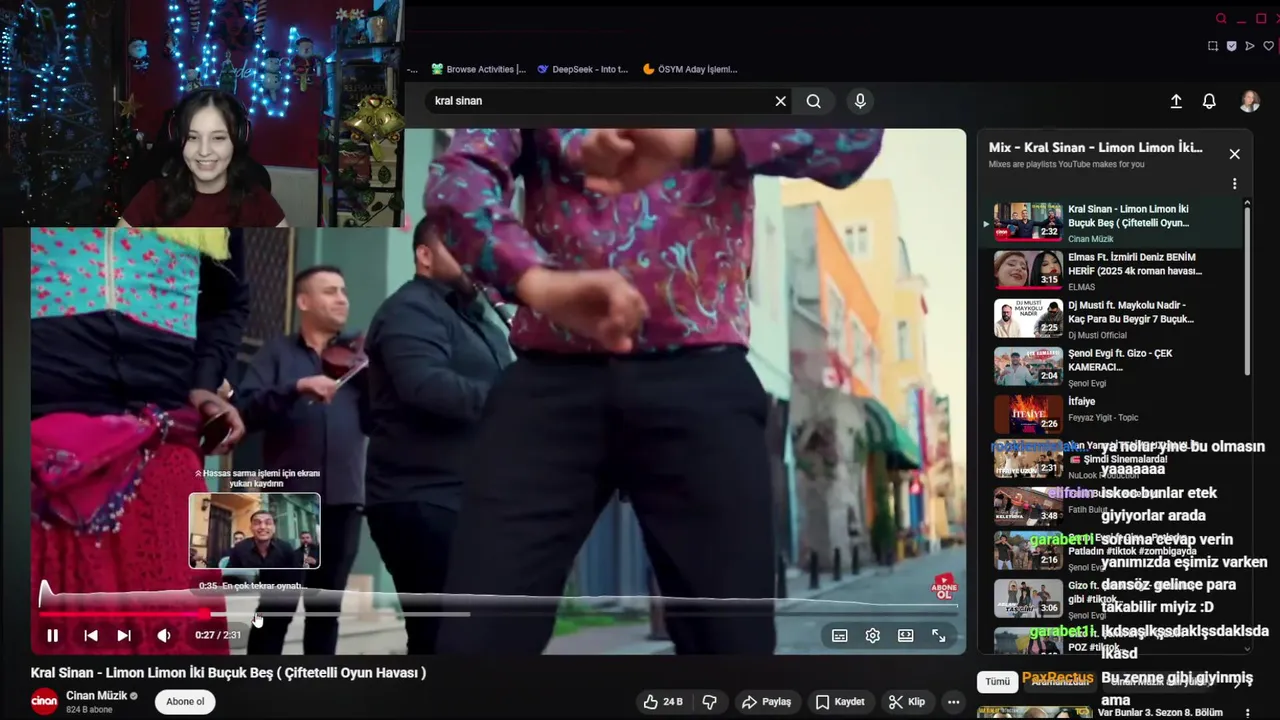1280x720 pixels.
Task: Switch player to theater mode
Action: (906, 635)
